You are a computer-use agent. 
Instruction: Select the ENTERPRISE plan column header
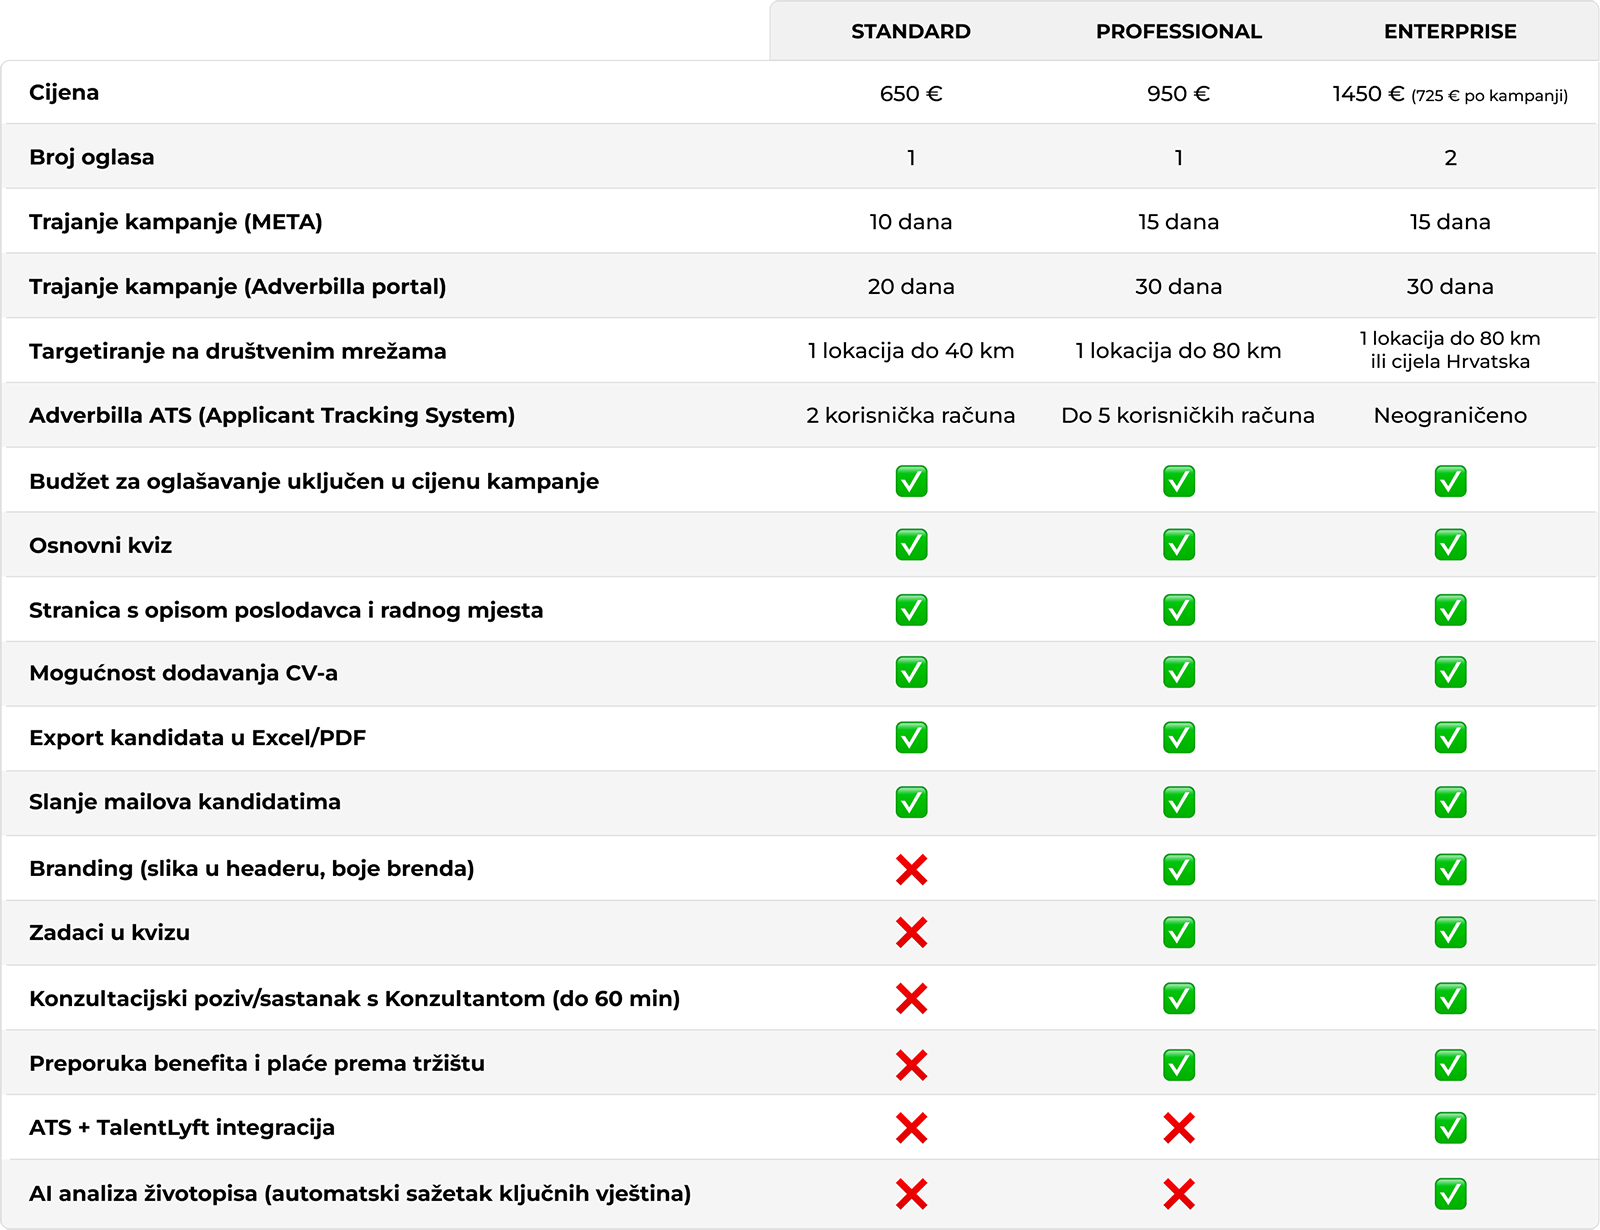click(x=1450, y=32)
